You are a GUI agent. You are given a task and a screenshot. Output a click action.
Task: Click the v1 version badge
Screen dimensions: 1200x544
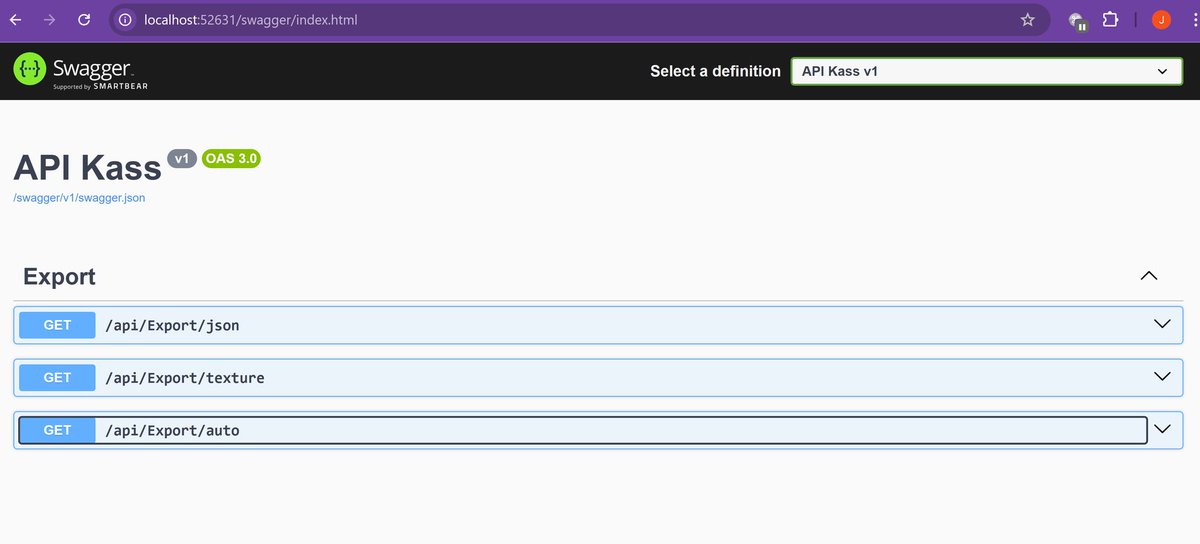tap(182, 159)
